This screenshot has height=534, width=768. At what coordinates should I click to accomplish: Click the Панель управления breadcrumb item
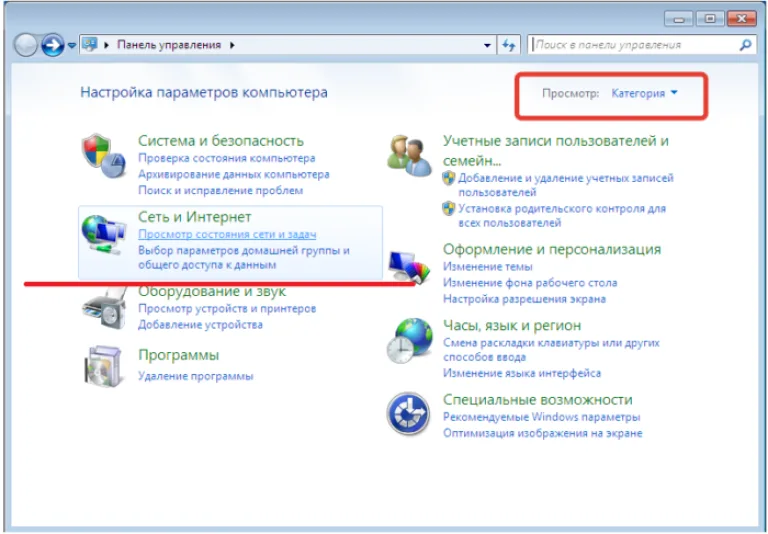pos(169,45)
